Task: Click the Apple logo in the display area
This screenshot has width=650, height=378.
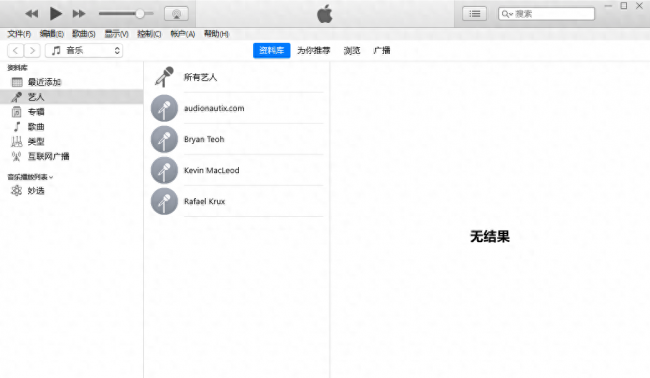Action: coord(325,14)
